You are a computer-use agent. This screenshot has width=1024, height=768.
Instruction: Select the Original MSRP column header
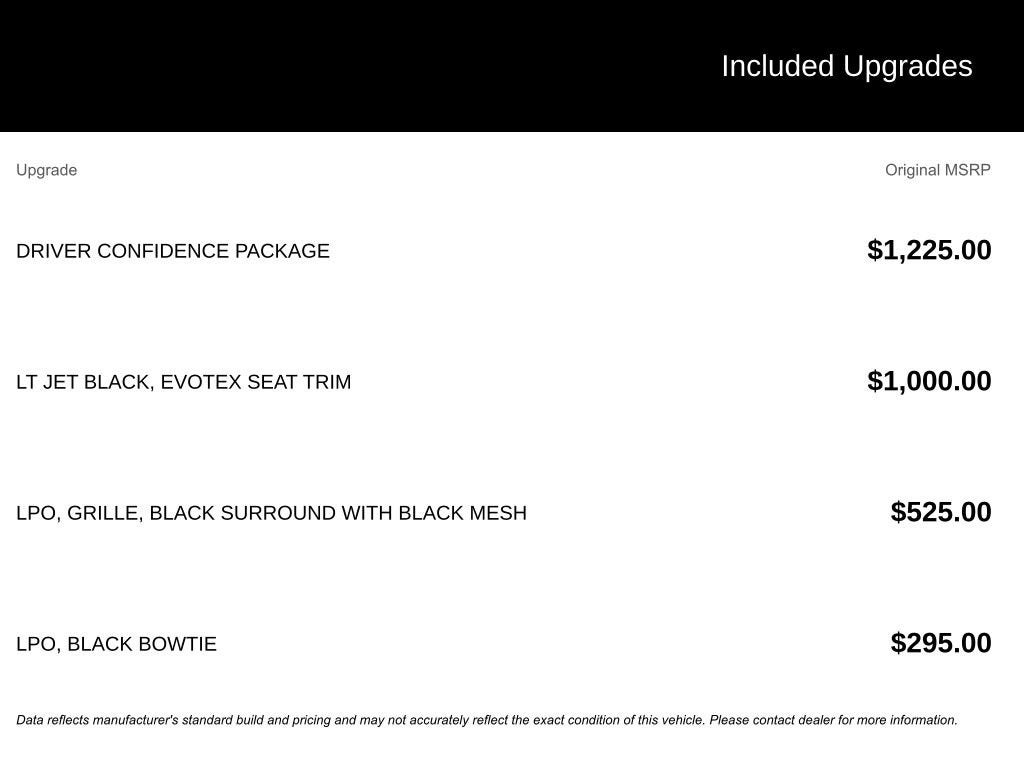937,170
